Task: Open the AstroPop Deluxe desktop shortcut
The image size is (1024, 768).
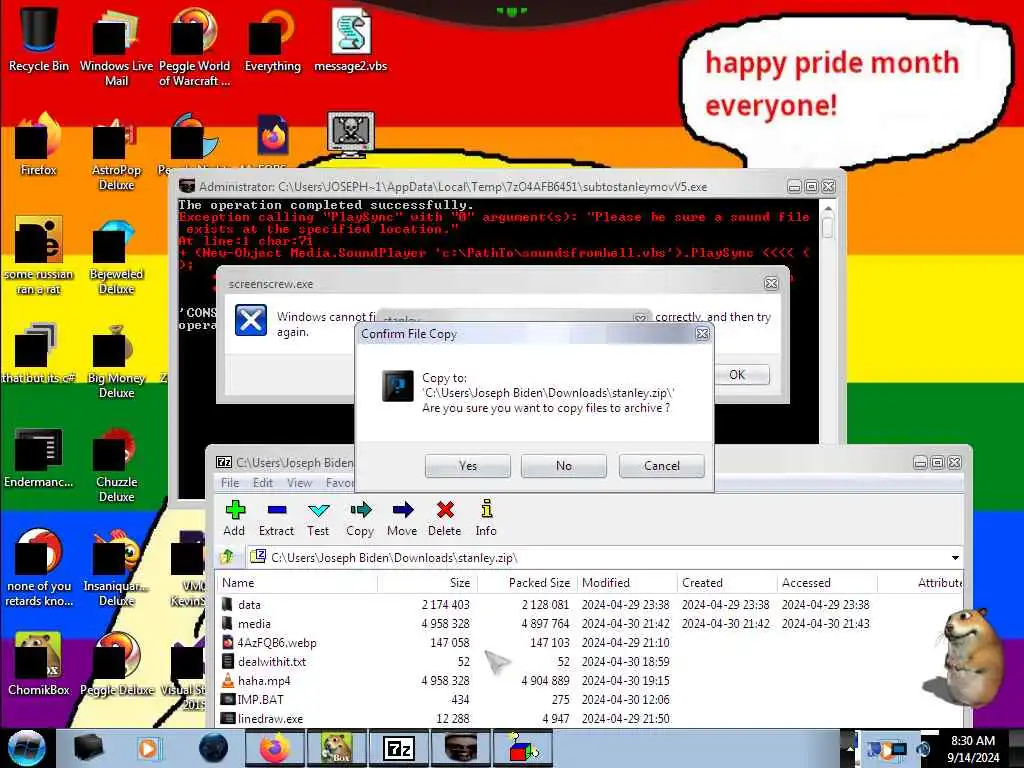Action: [117, 152]
